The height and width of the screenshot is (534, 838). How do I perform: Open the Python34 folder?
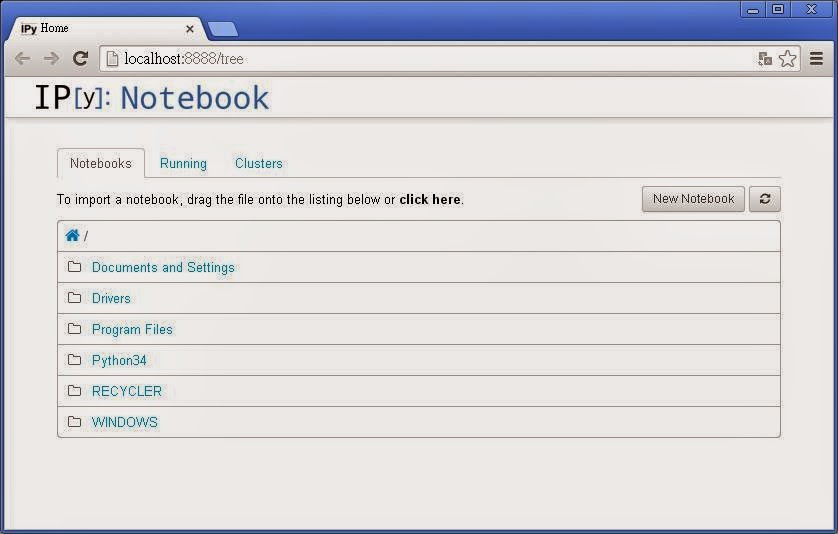119,360
